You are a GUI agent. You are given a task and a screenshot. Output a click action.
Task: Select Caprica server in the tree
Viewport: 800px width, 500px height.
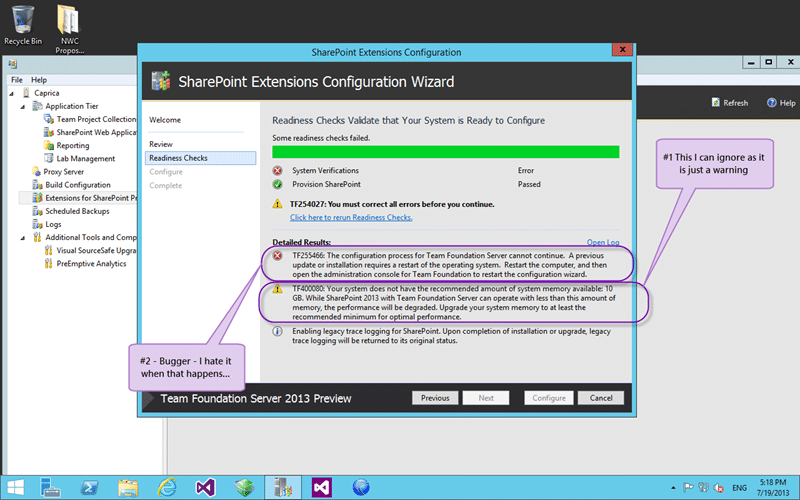(46, 93)
